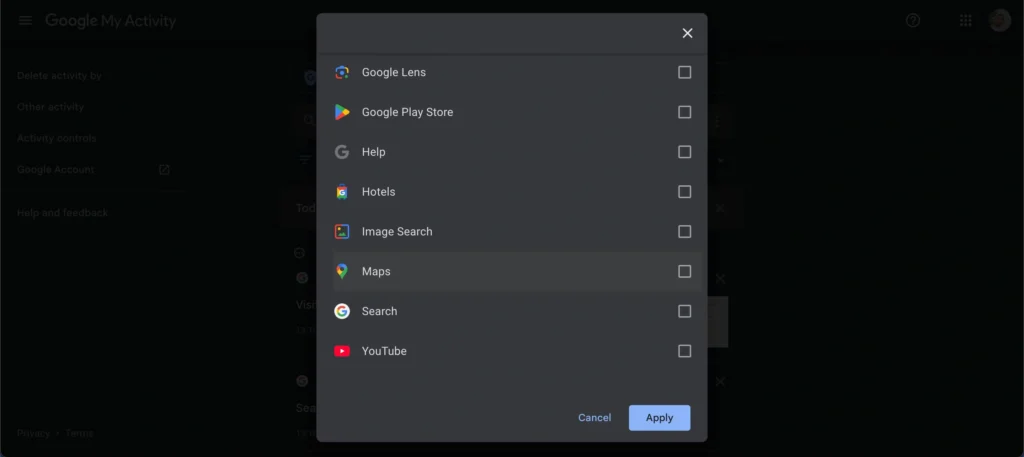Cancel the product filter dialog
Image resolution: width=1024 pixels, height=457 pixels.
[594, 418]
